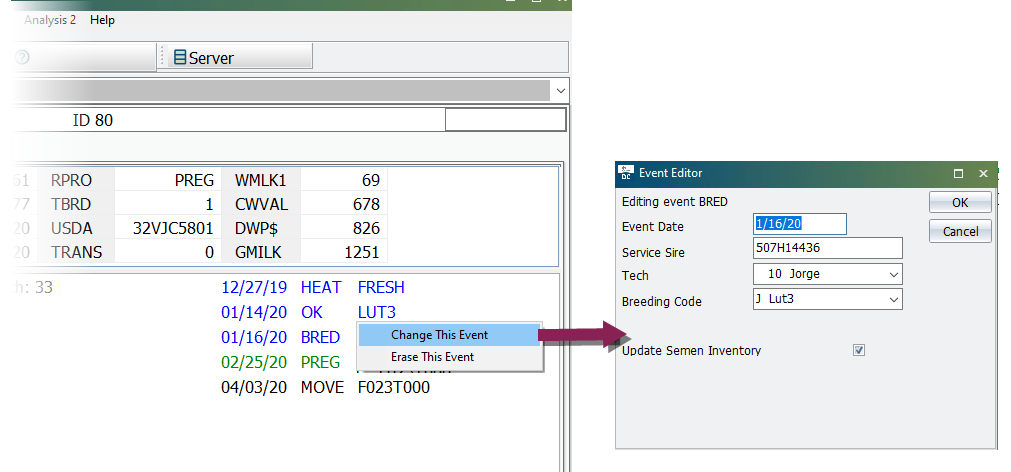
Task: Click the TRANS field label
Action: click(77, 253)
